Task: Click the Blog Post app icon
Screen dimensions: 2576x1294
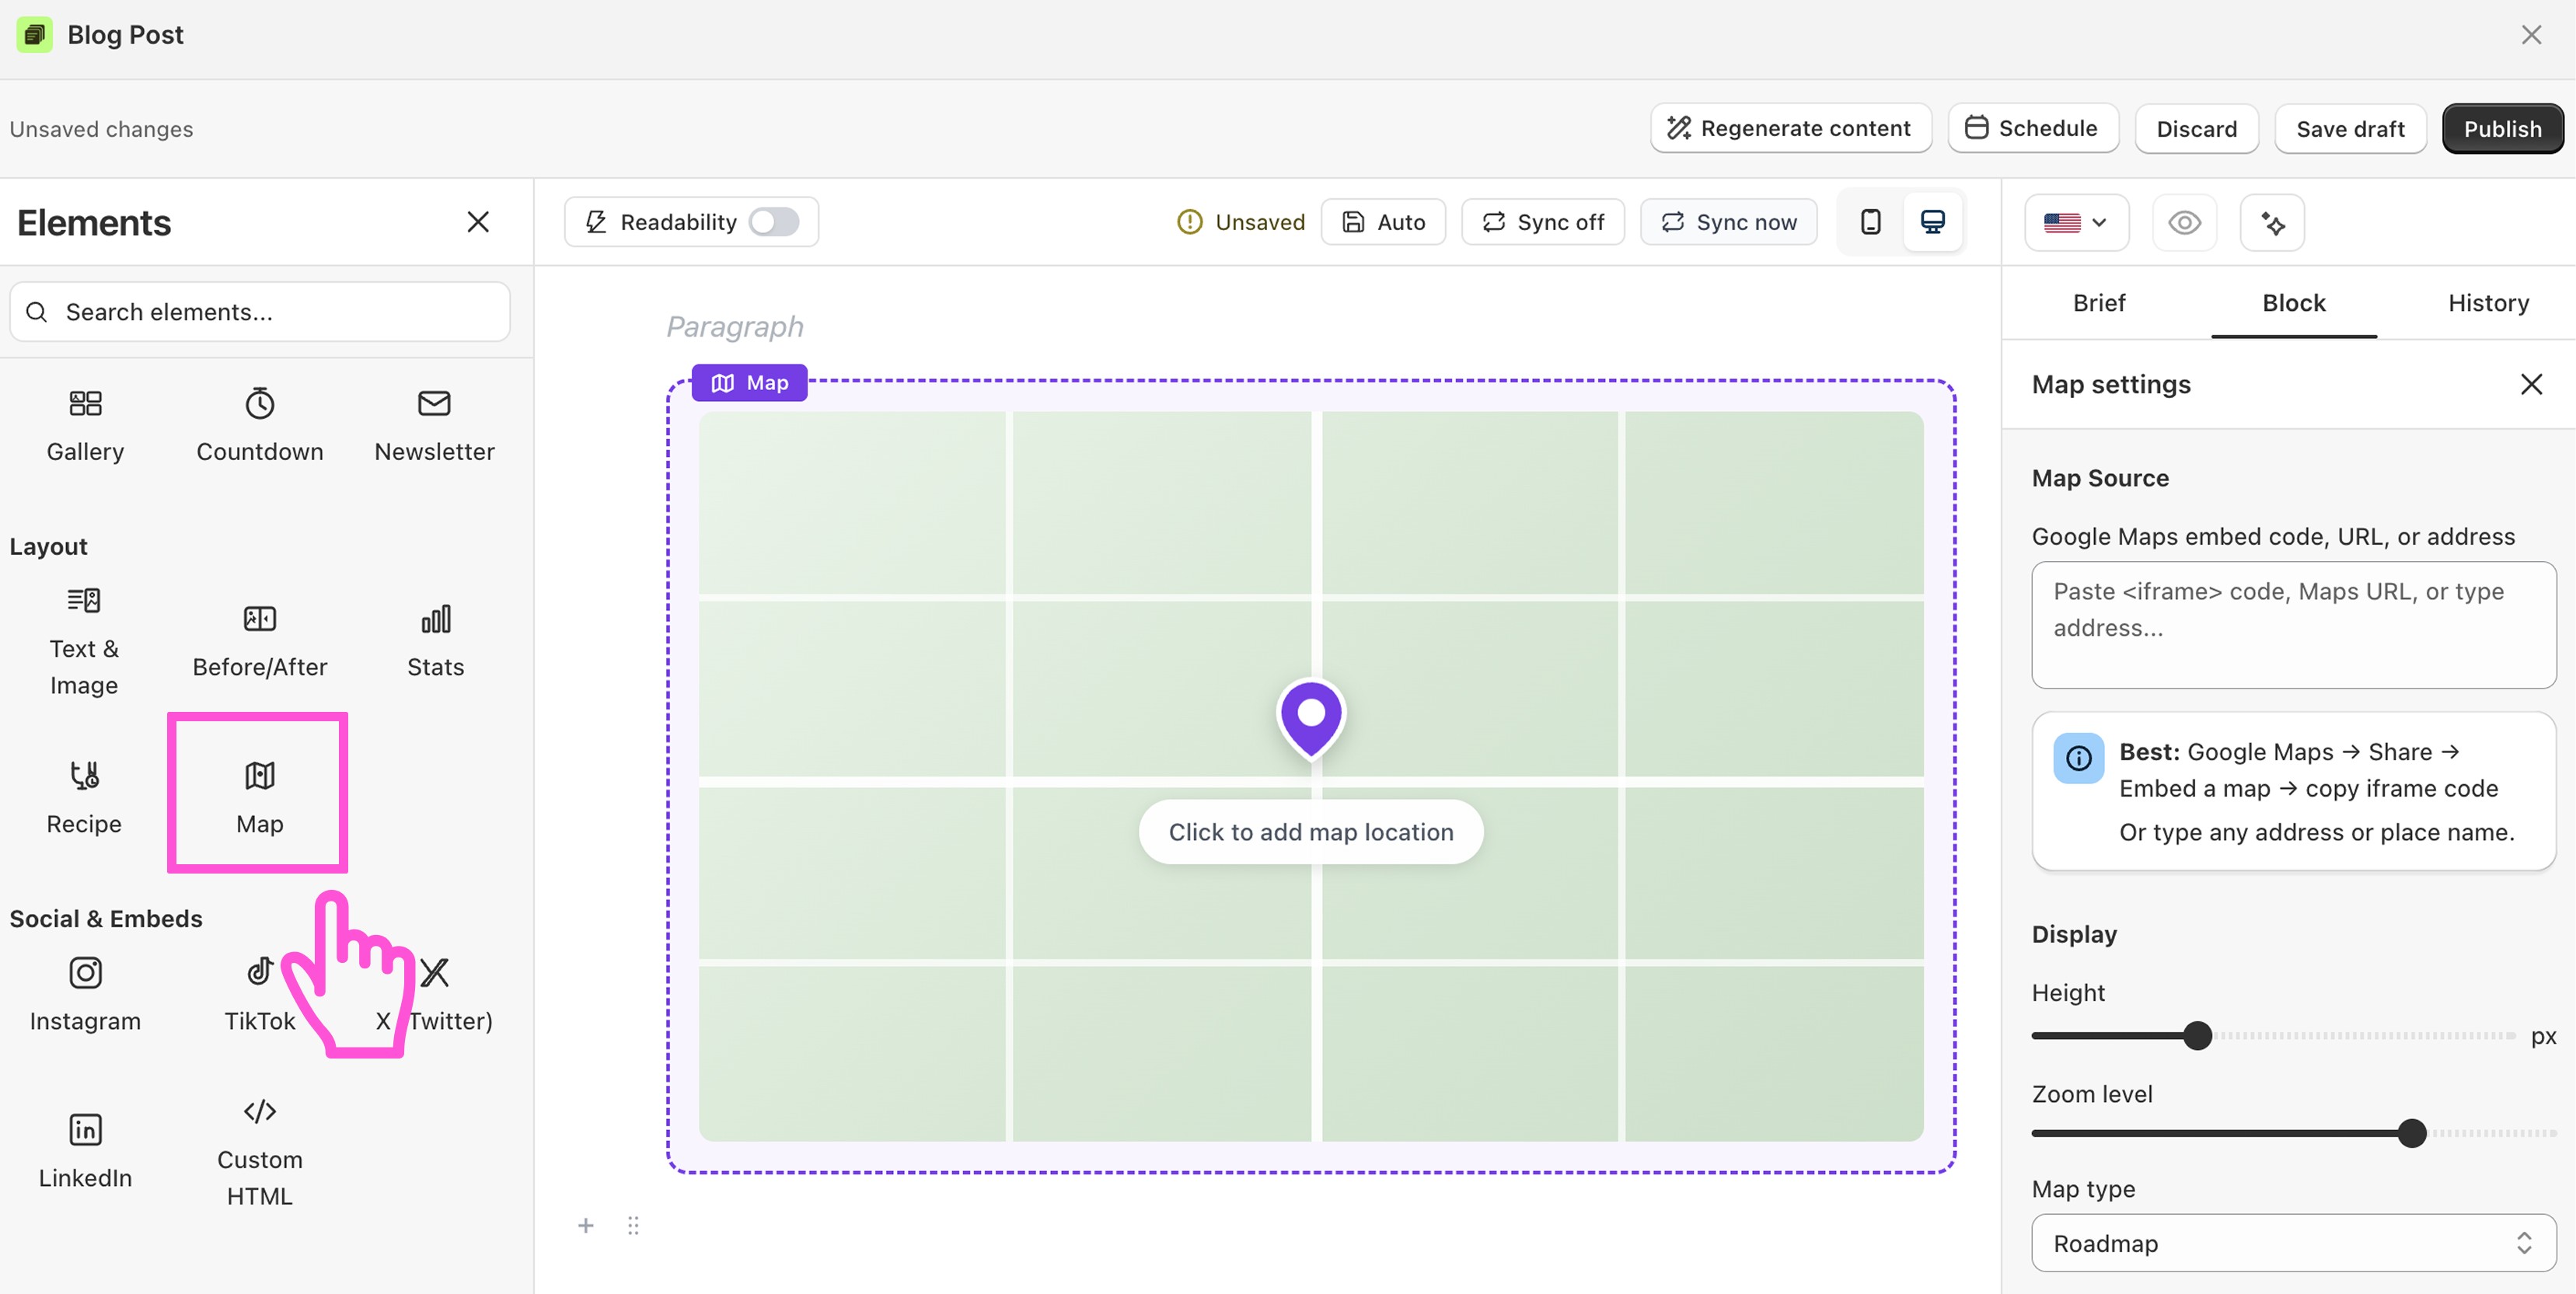Action: click(x=35, y=35)
